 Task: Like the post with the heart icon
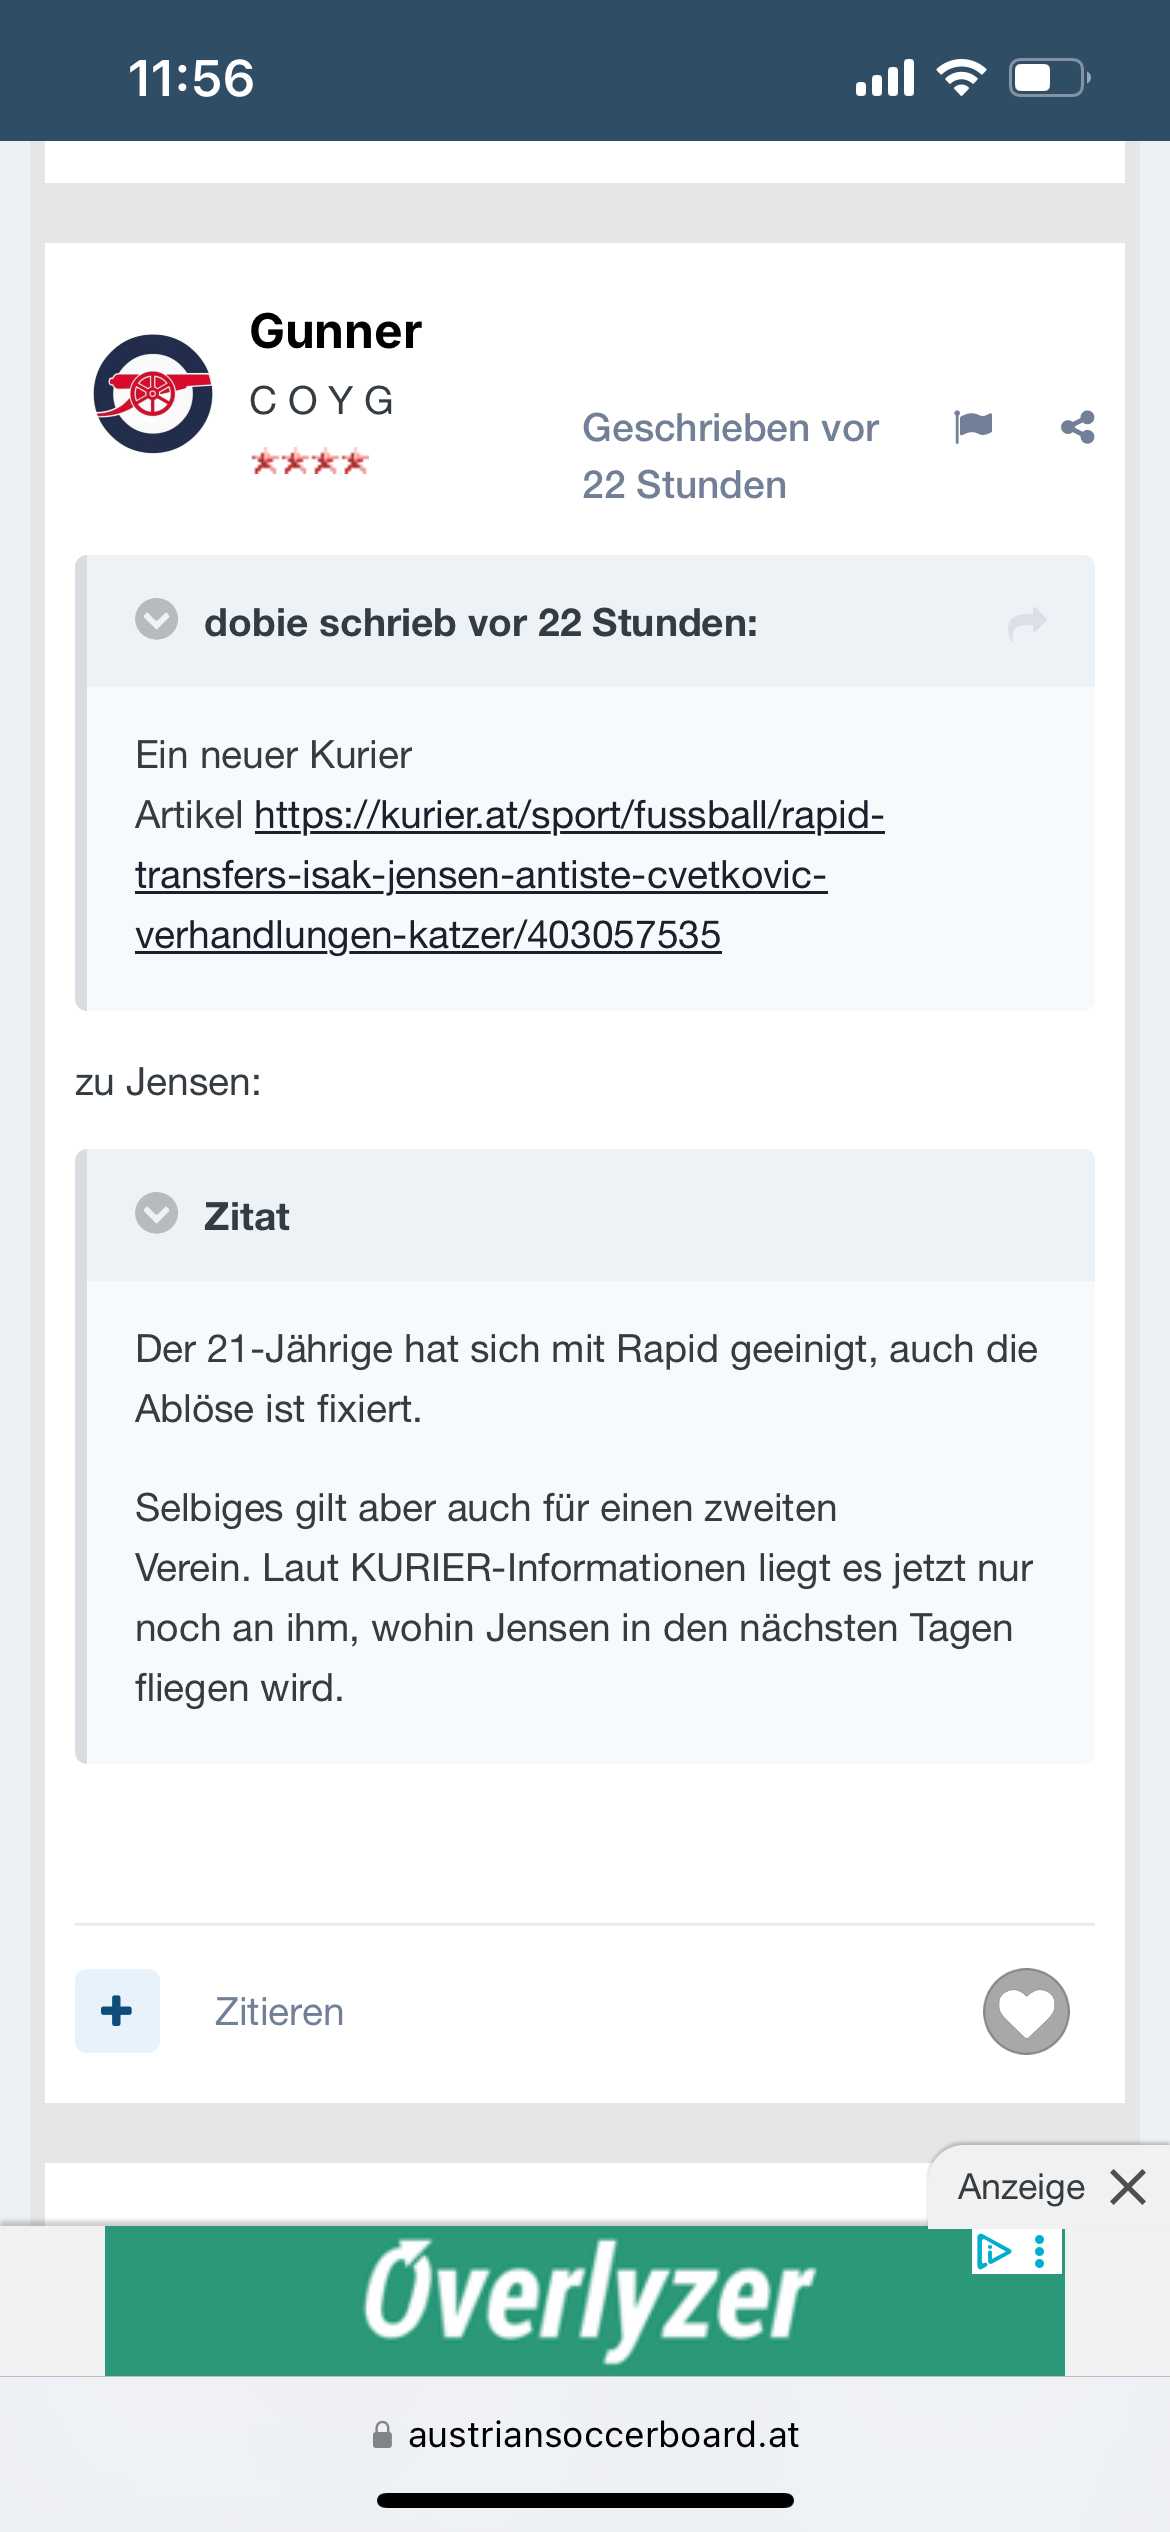click(x=1026, y=2012)
